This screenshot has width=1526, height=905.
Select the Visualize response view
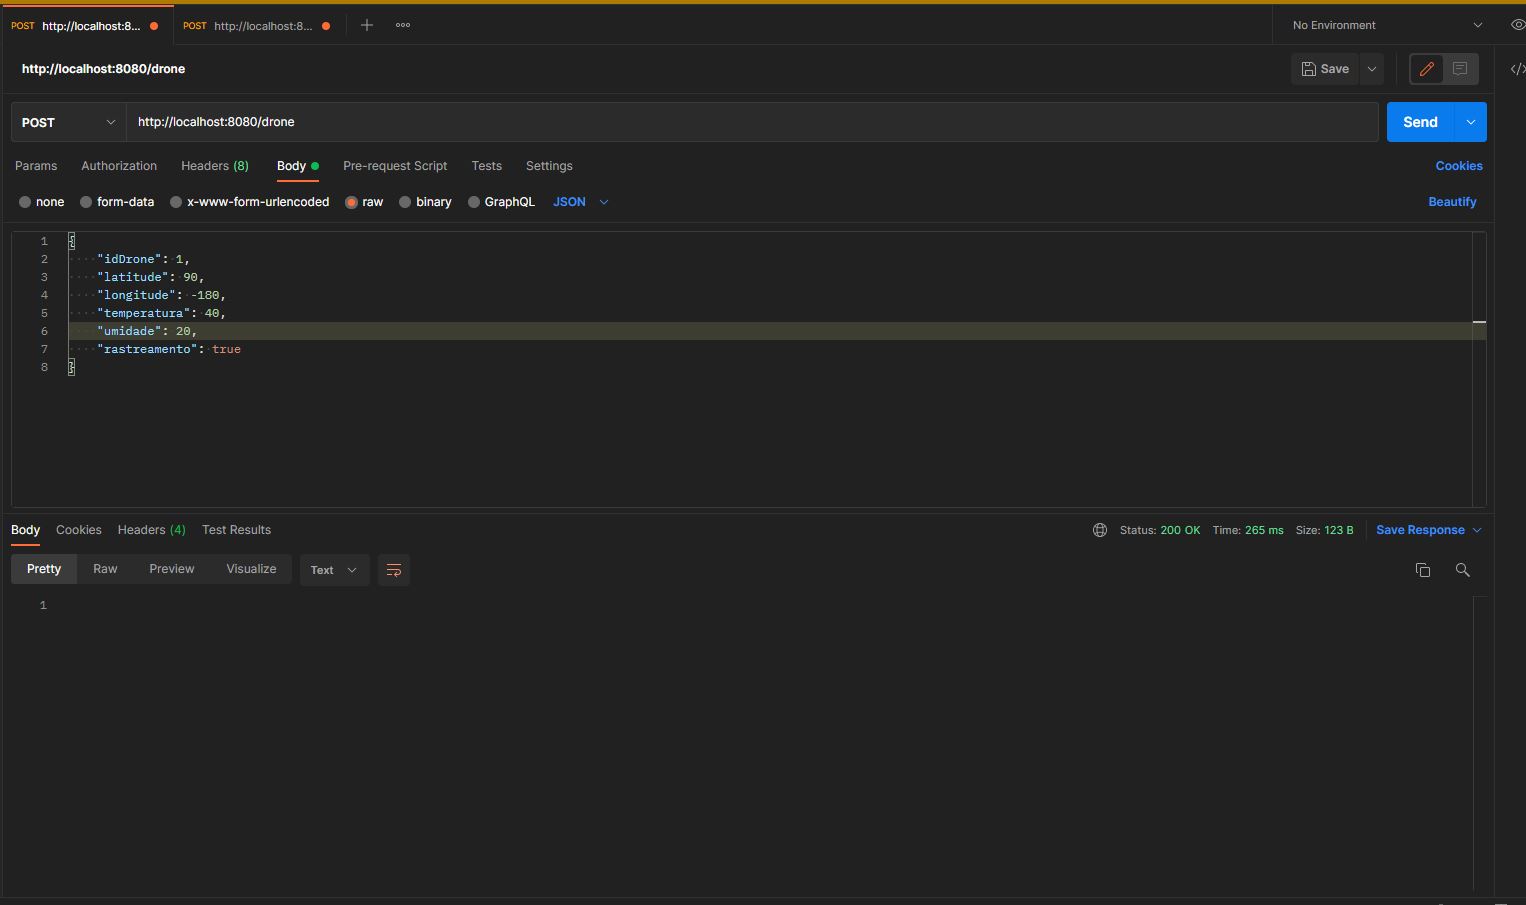pyautogui.click(x=251, y=569)
